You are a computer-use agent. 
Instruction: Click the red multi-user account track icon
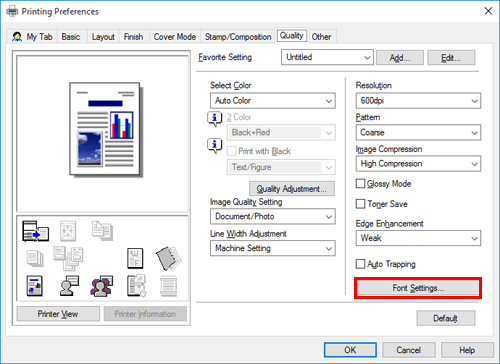coord(101,286)
